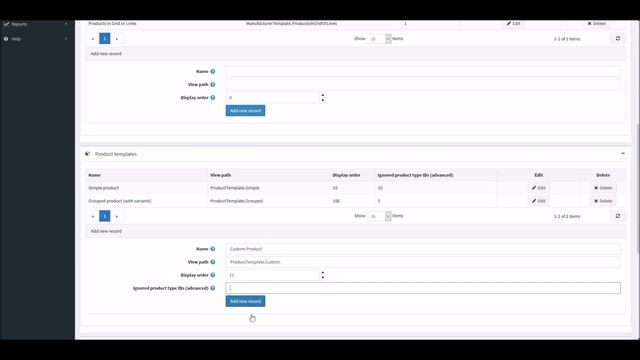Select page 1 in manufacturer templates pager
This screenshot has height=360, width=640.
click(x=104, y=39)
